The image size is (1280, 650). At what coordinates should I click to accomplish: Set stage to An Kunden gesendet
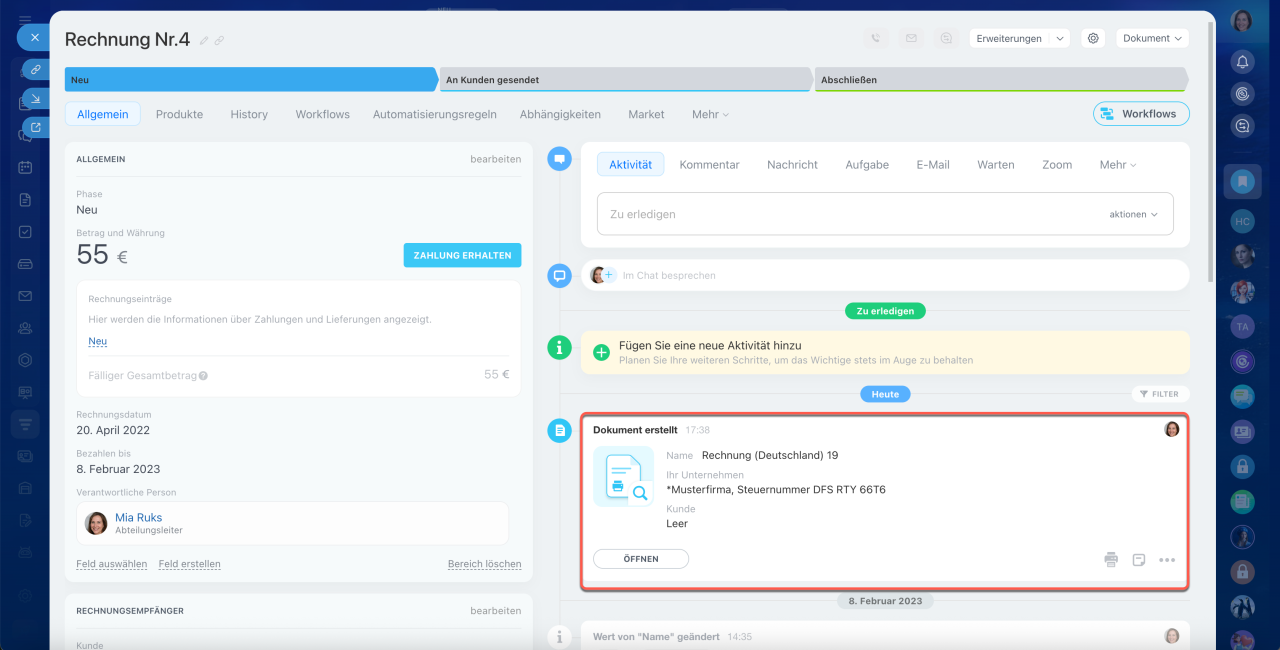625,80
